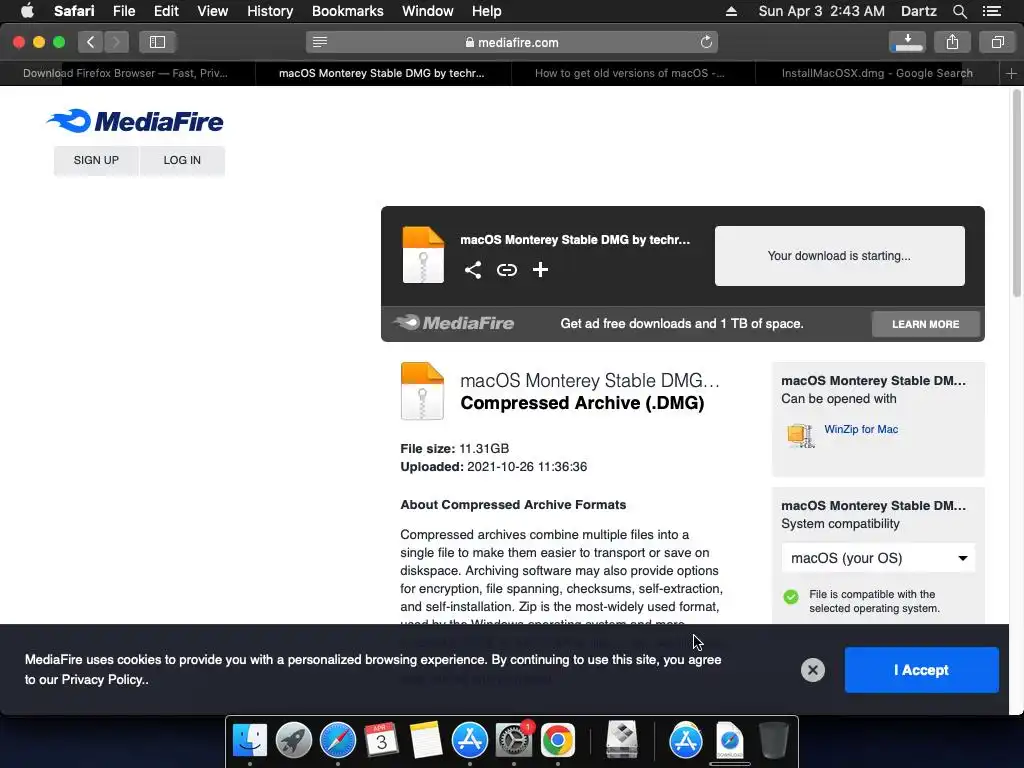Open Safari from the Dock

(338, 740)
